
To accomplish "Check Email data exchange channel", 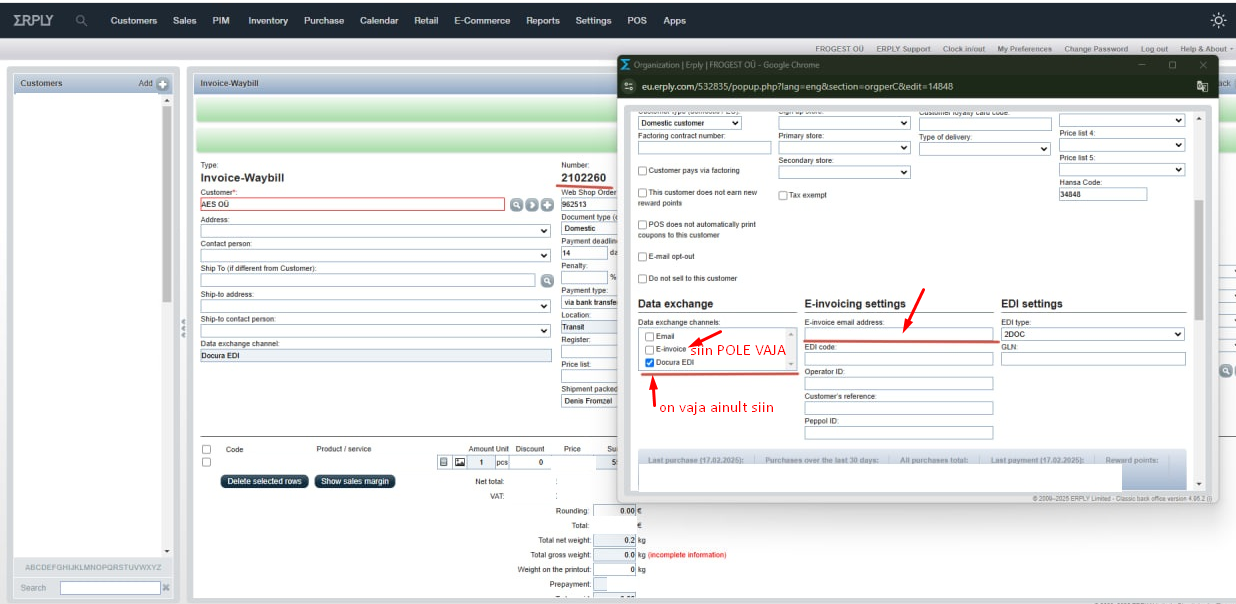I will [x=650, y=337].
